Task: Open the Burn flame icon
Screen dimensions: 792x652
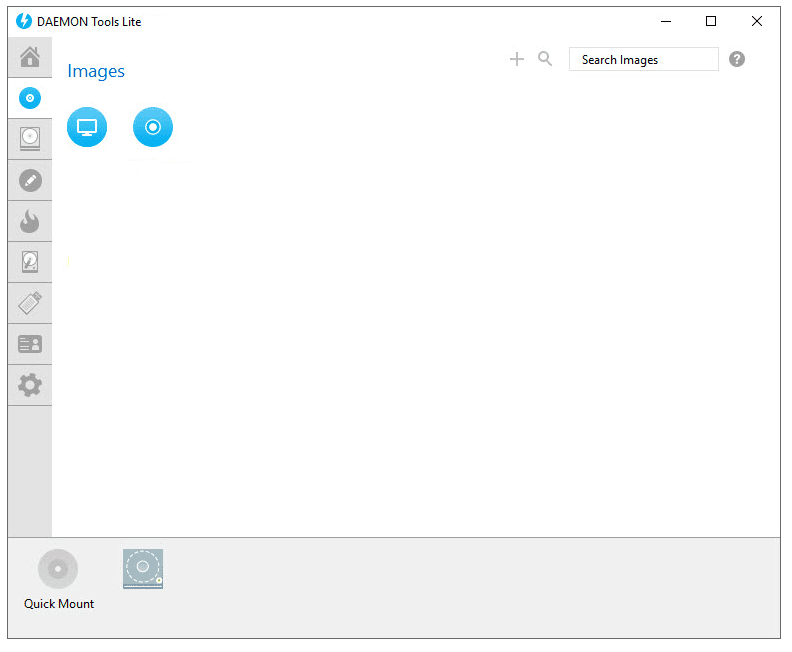Action: [x=30, y=221]
